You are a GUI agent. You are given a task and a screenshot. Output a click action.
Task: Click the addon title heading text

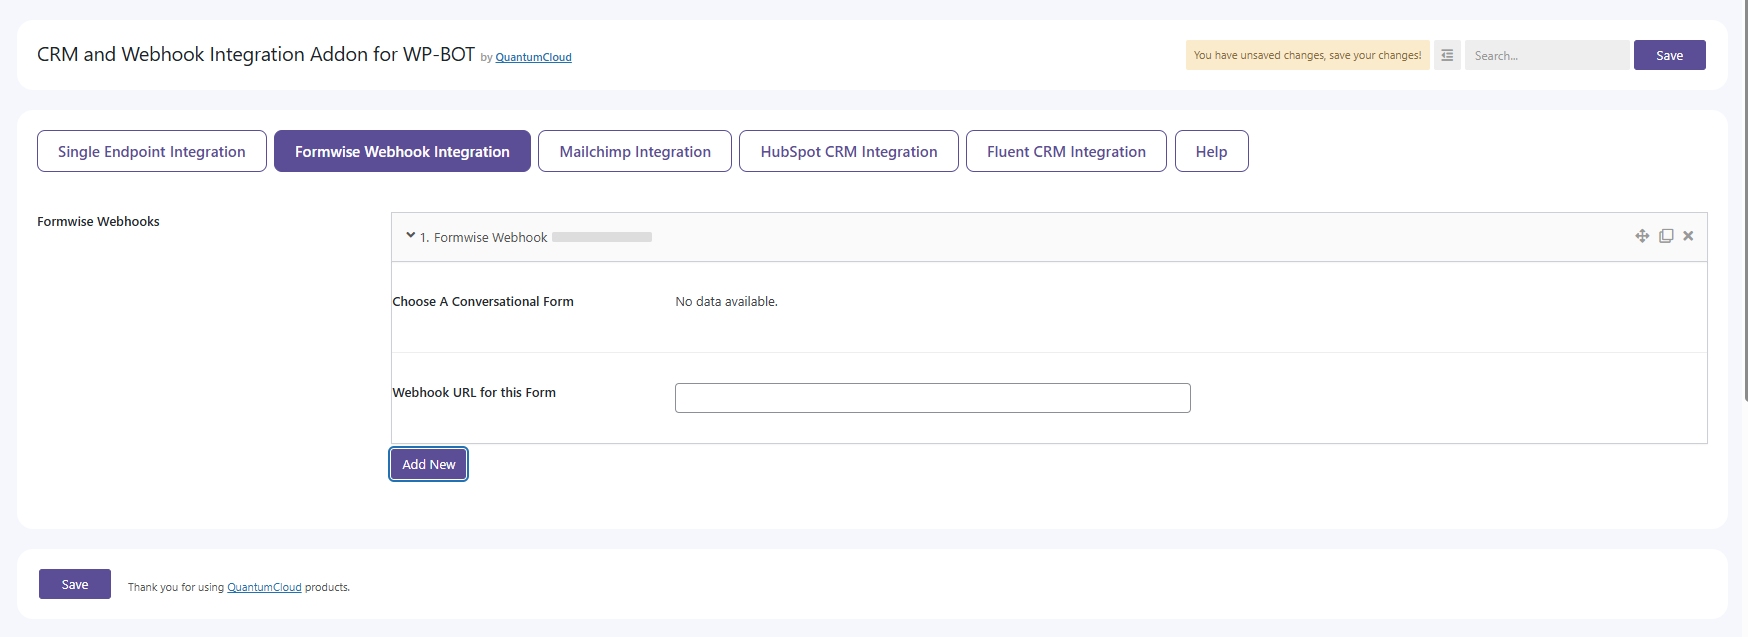[x=256, y=54]
